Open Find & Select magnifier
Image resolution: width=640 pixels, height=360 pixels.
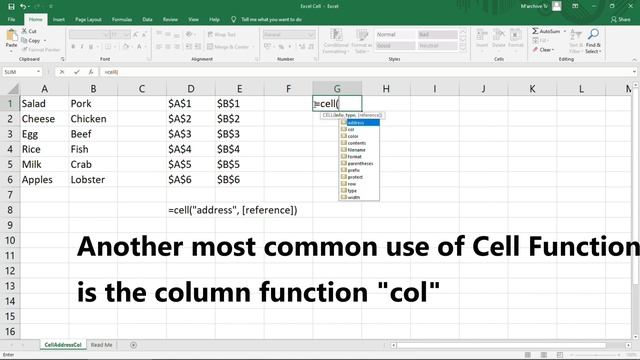click(x=593, y=34)
